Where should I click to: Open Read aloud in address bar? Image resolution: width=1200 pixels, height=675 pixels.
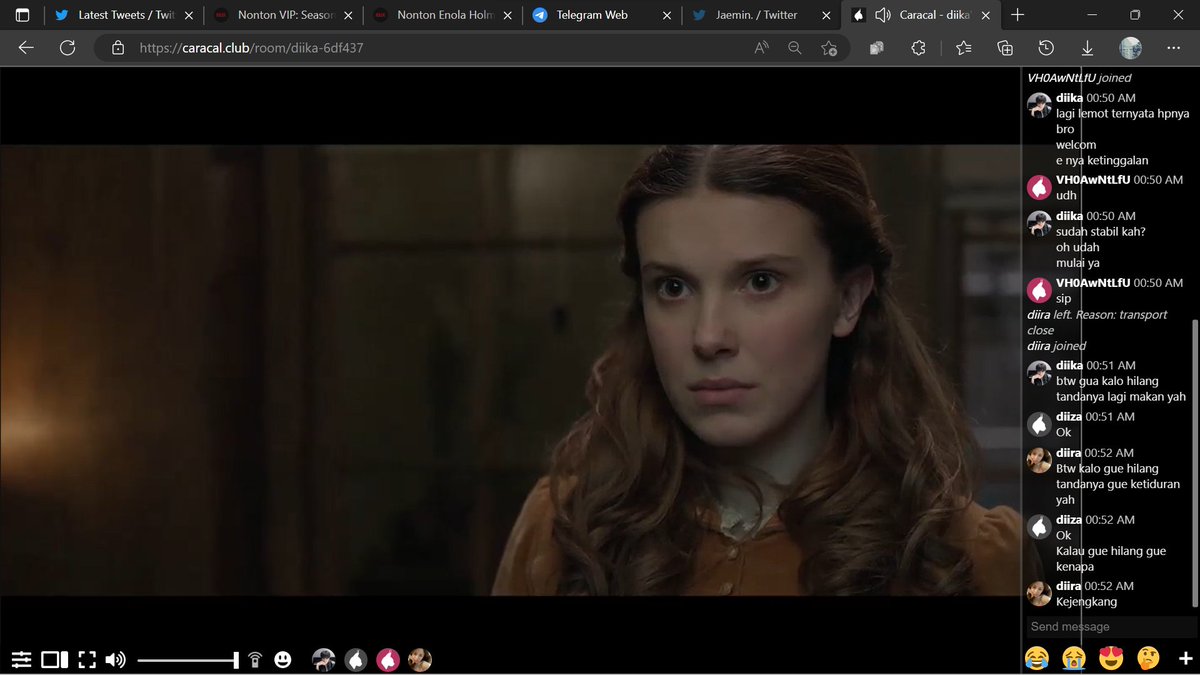[762, 48]
